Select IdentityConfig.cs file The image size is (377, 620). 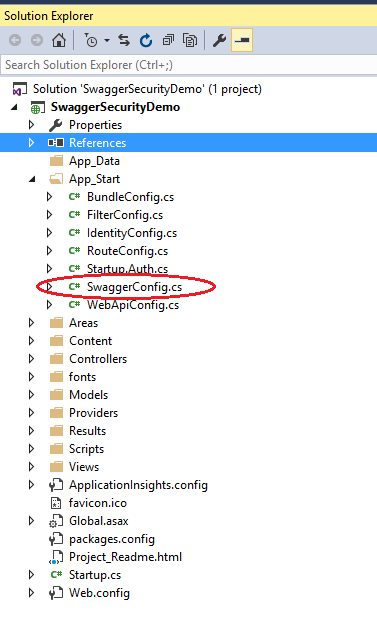(132, 233)
